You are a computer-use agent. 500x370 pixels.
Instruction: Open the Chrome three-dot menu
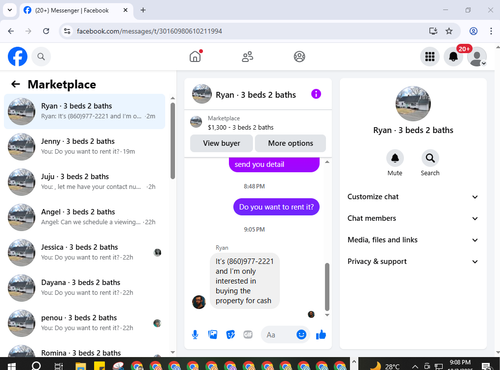pyautogui.click(x=491, y=31)
